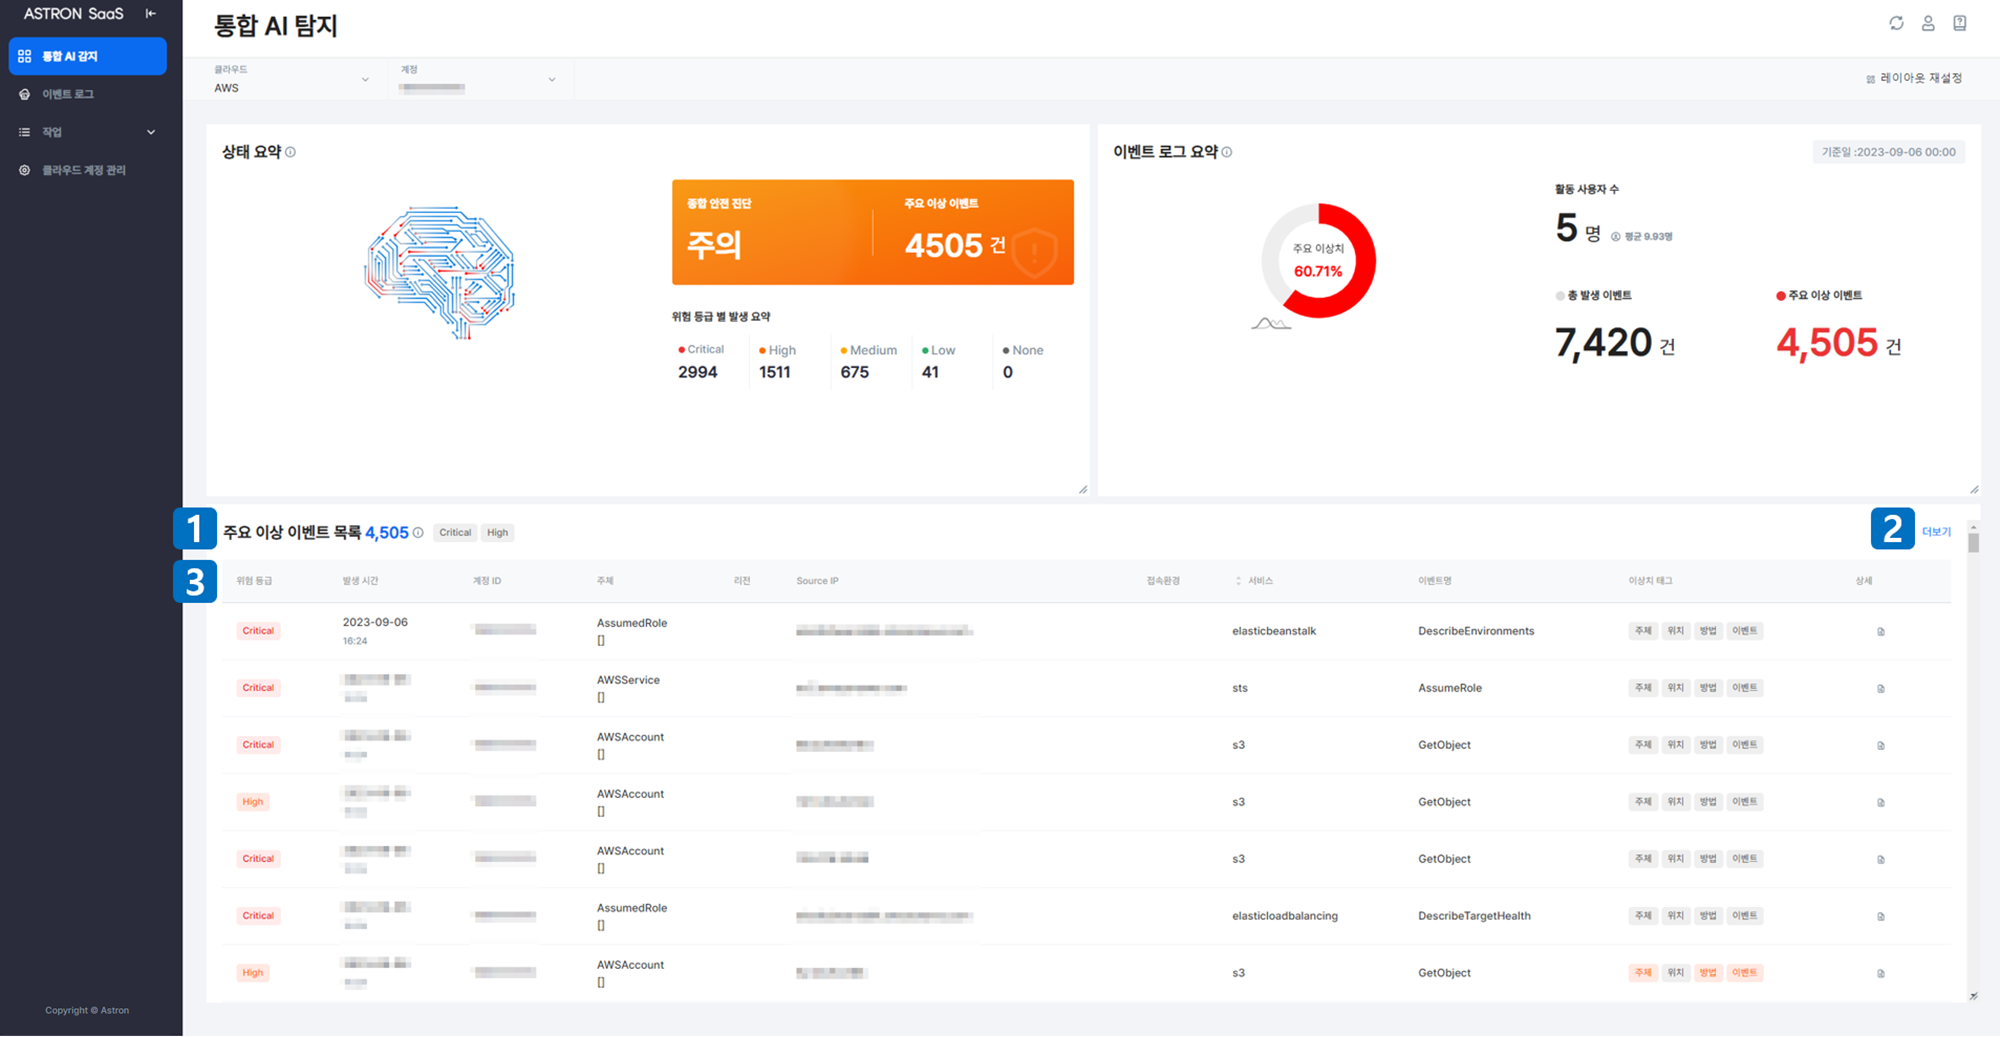Expand the 작업 sidebar menu
The height and width of the screenshot is (1037, 2000).
tap(88, 132)
